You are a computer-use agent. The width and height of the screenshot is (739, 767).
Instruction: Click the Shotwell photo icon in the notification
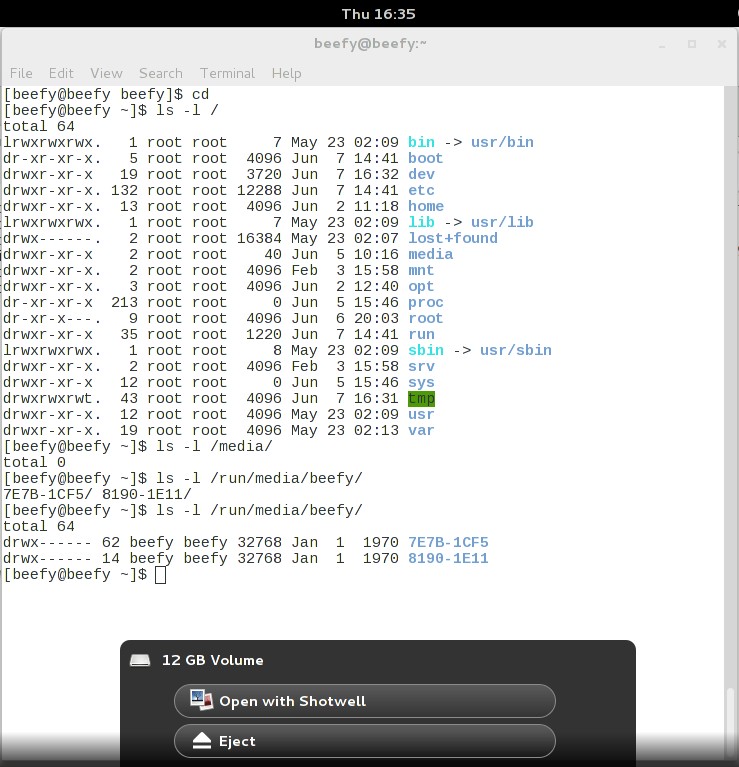click(201, 701)
